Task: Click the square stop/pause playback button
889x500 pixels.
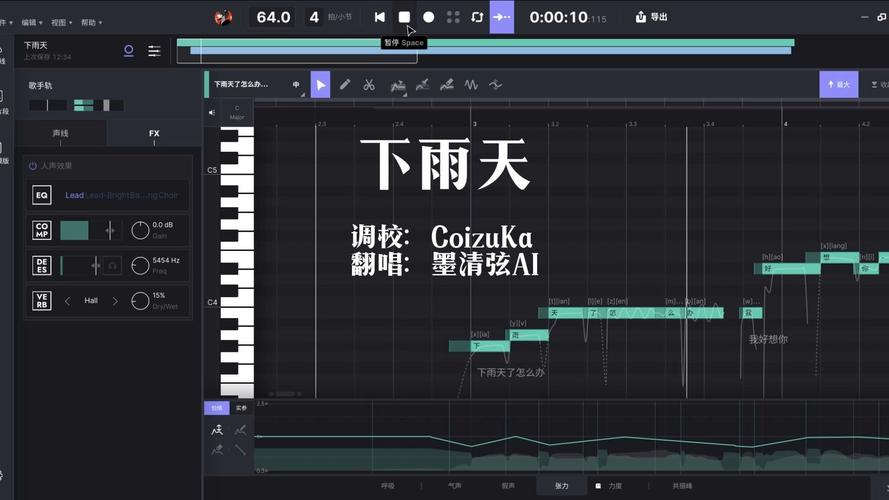Action: click(x=404, y=17)
